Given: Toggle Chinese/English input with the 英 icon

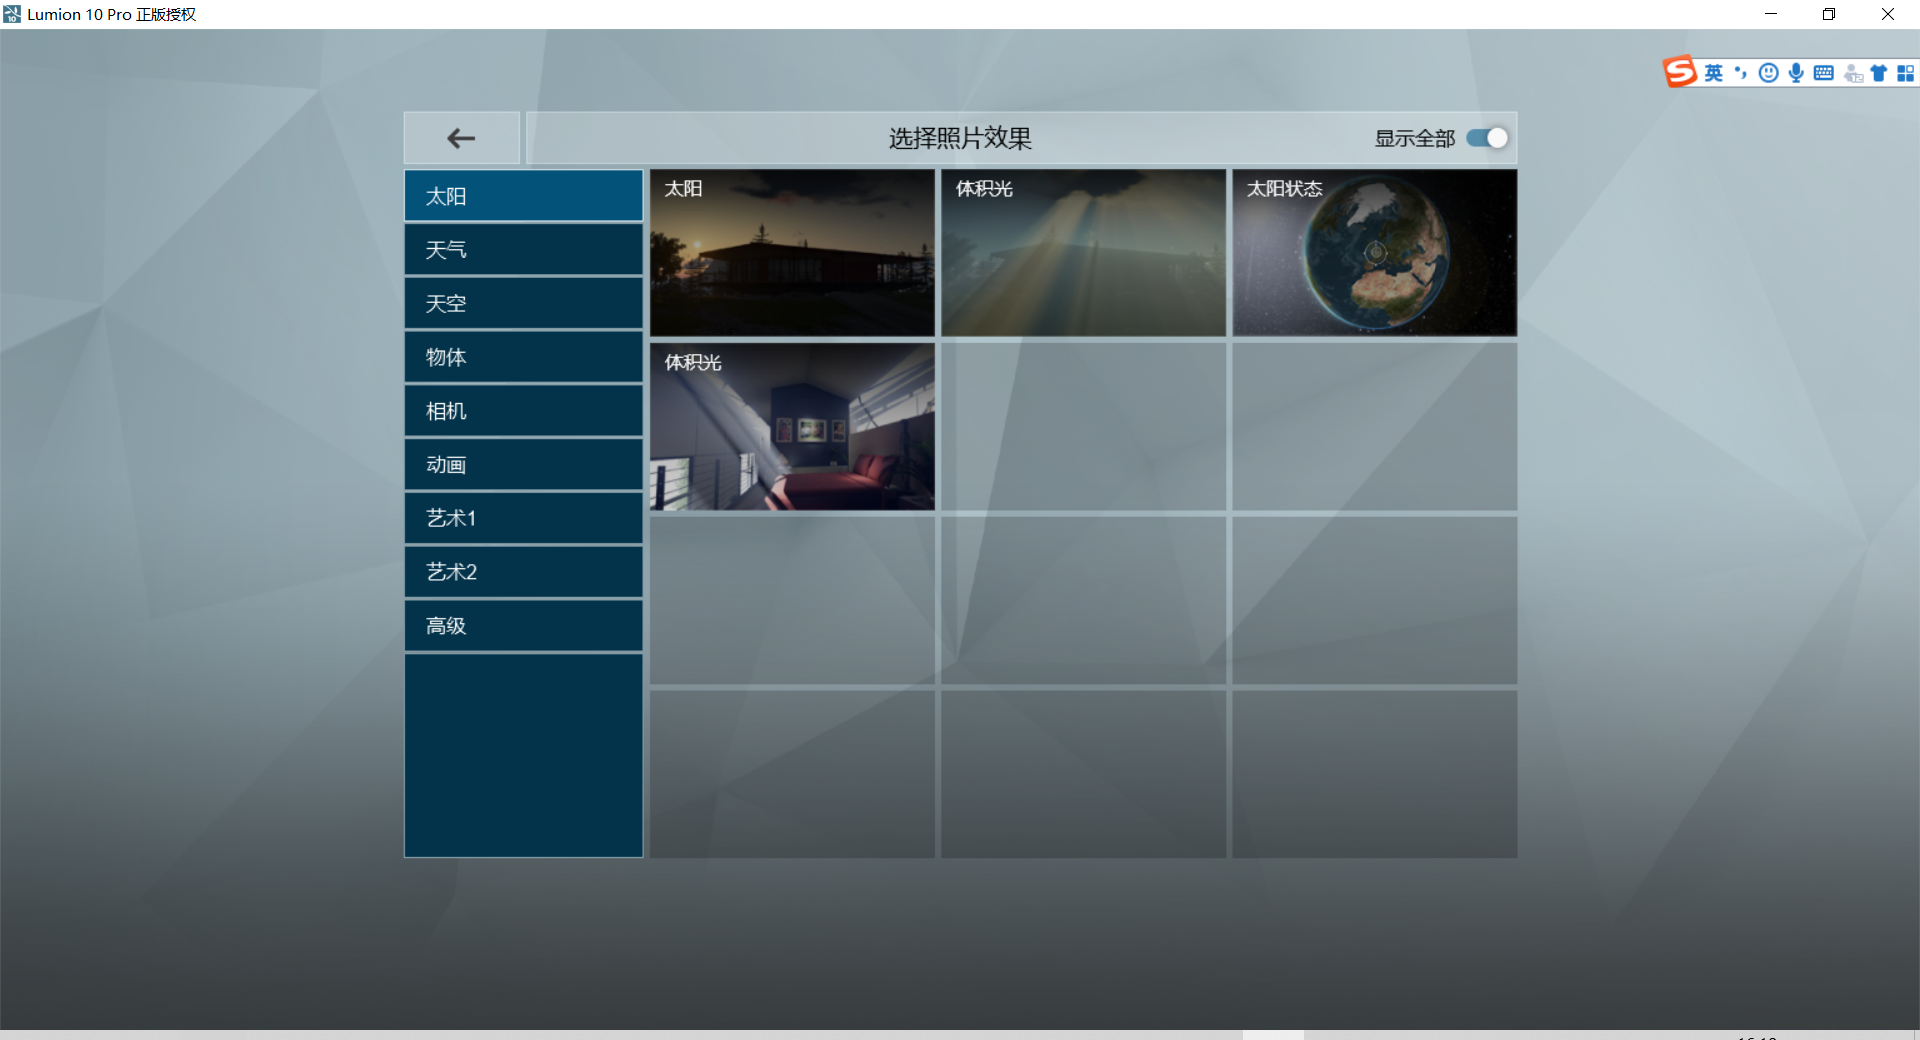Looking at the screenshot, I should 1714,72.
